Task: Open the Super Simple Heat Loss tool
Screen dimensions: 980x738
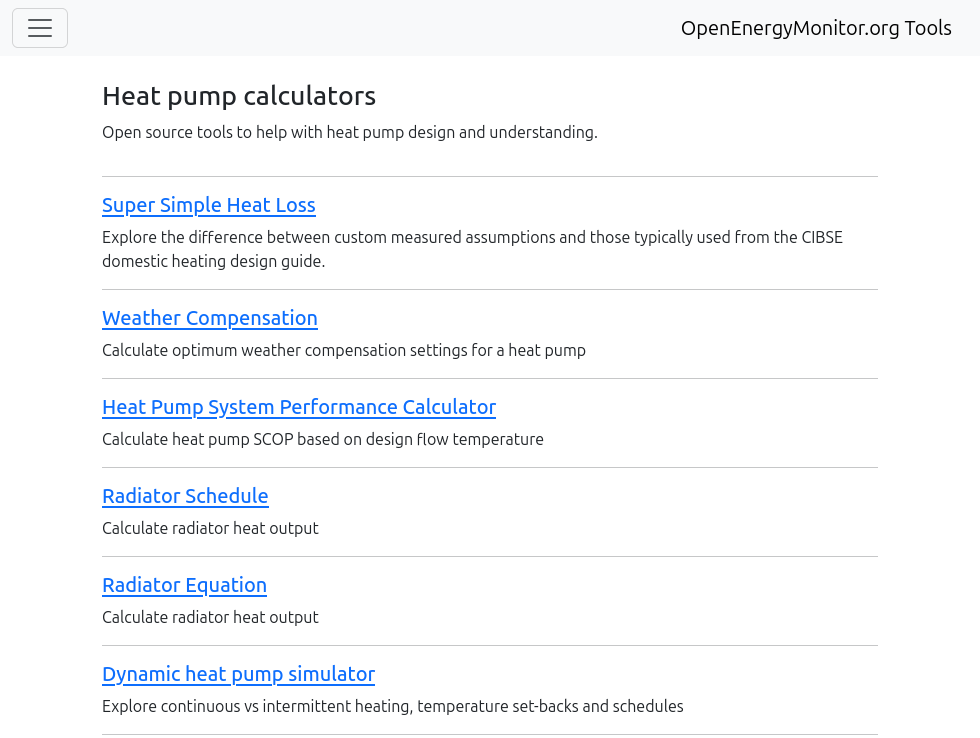Action: coord(209,205)
